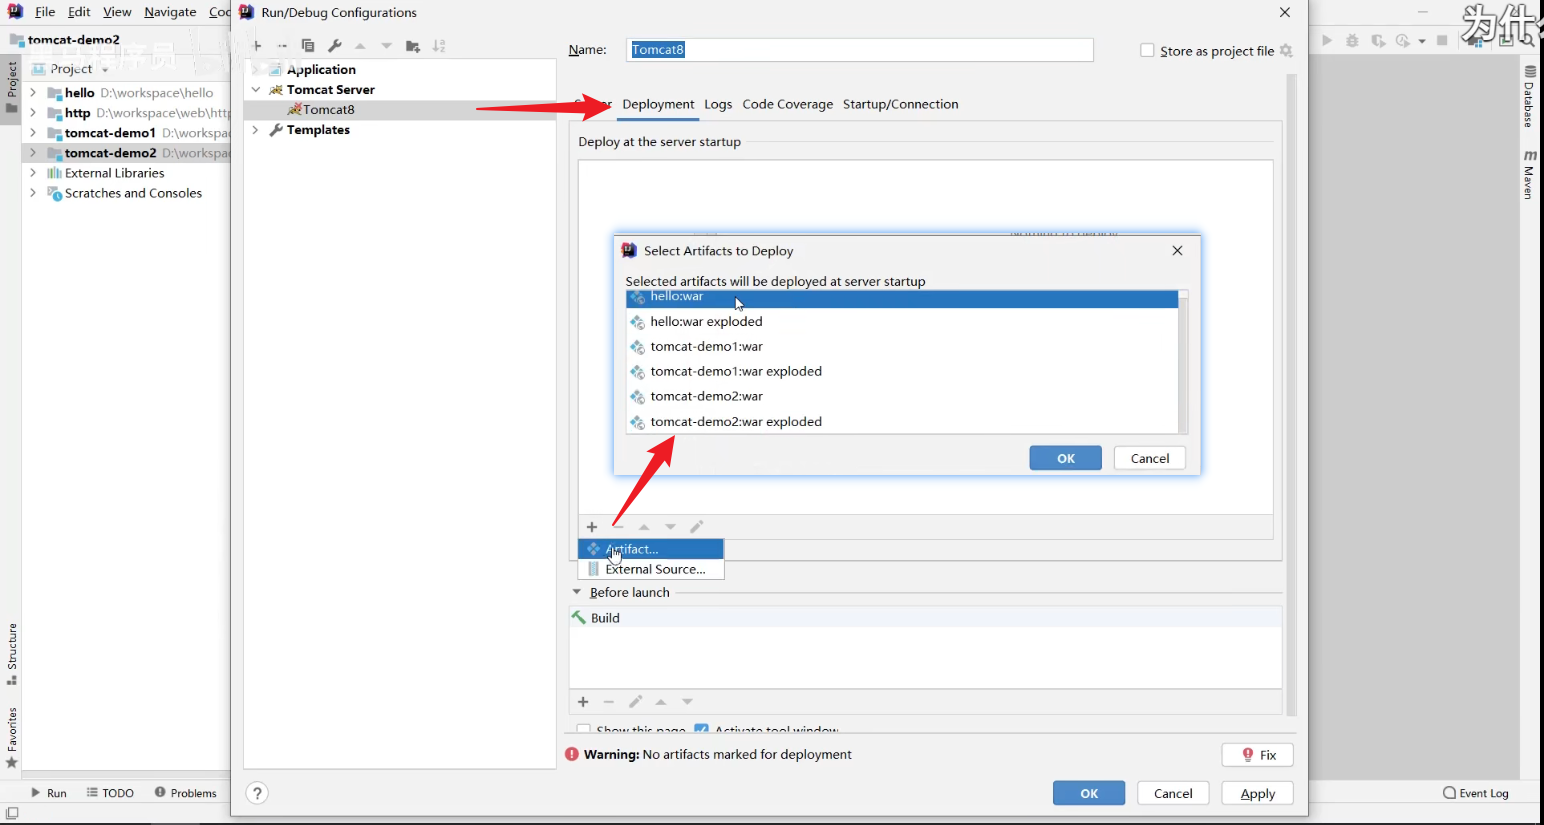
Task: Open the Structure tool window
Action: 12,654
